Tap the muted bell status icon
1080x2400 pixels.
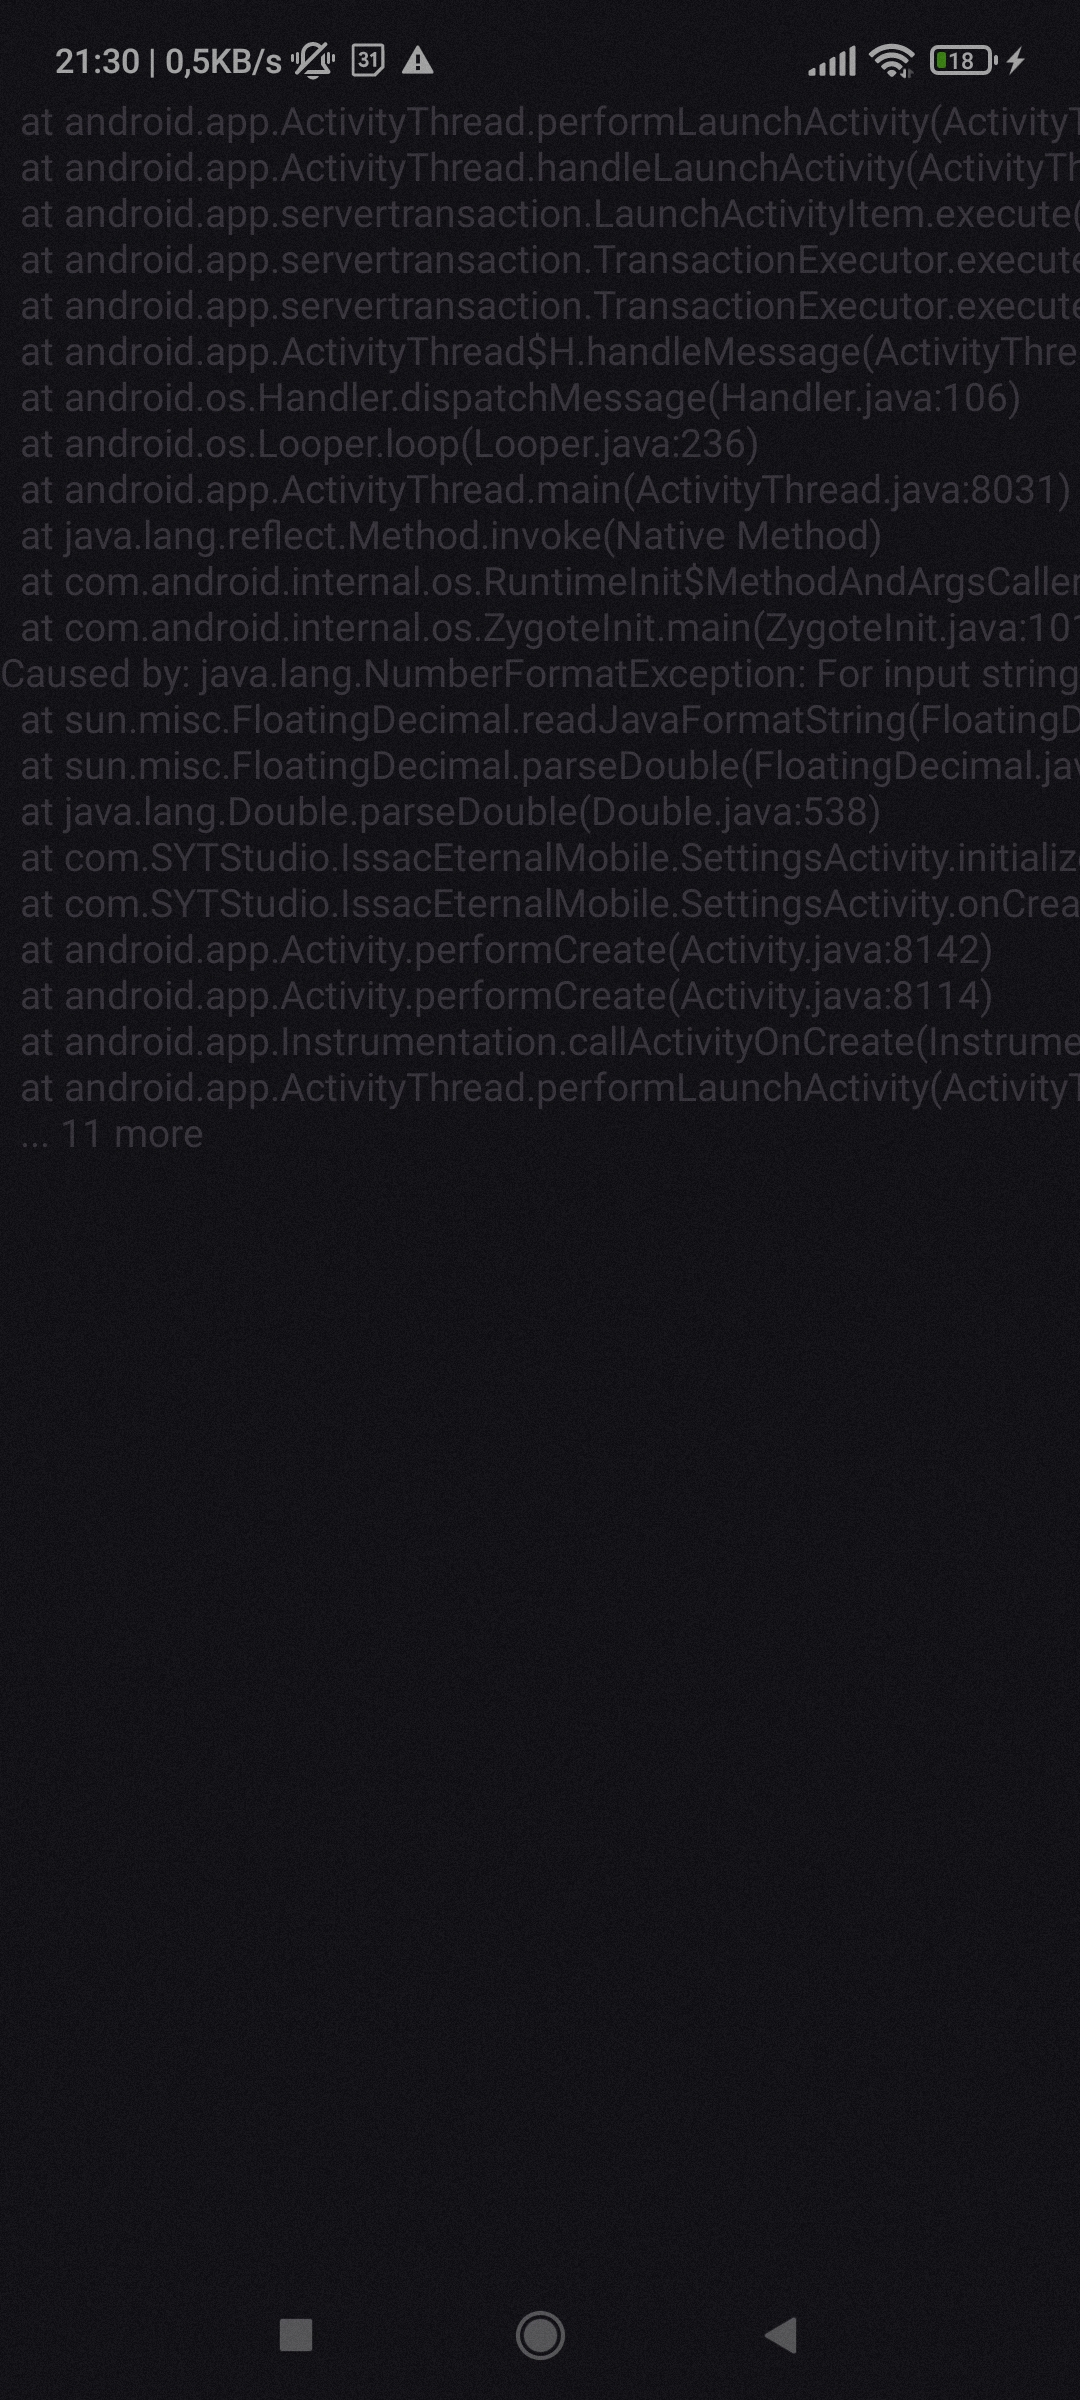tap(314, 61)
